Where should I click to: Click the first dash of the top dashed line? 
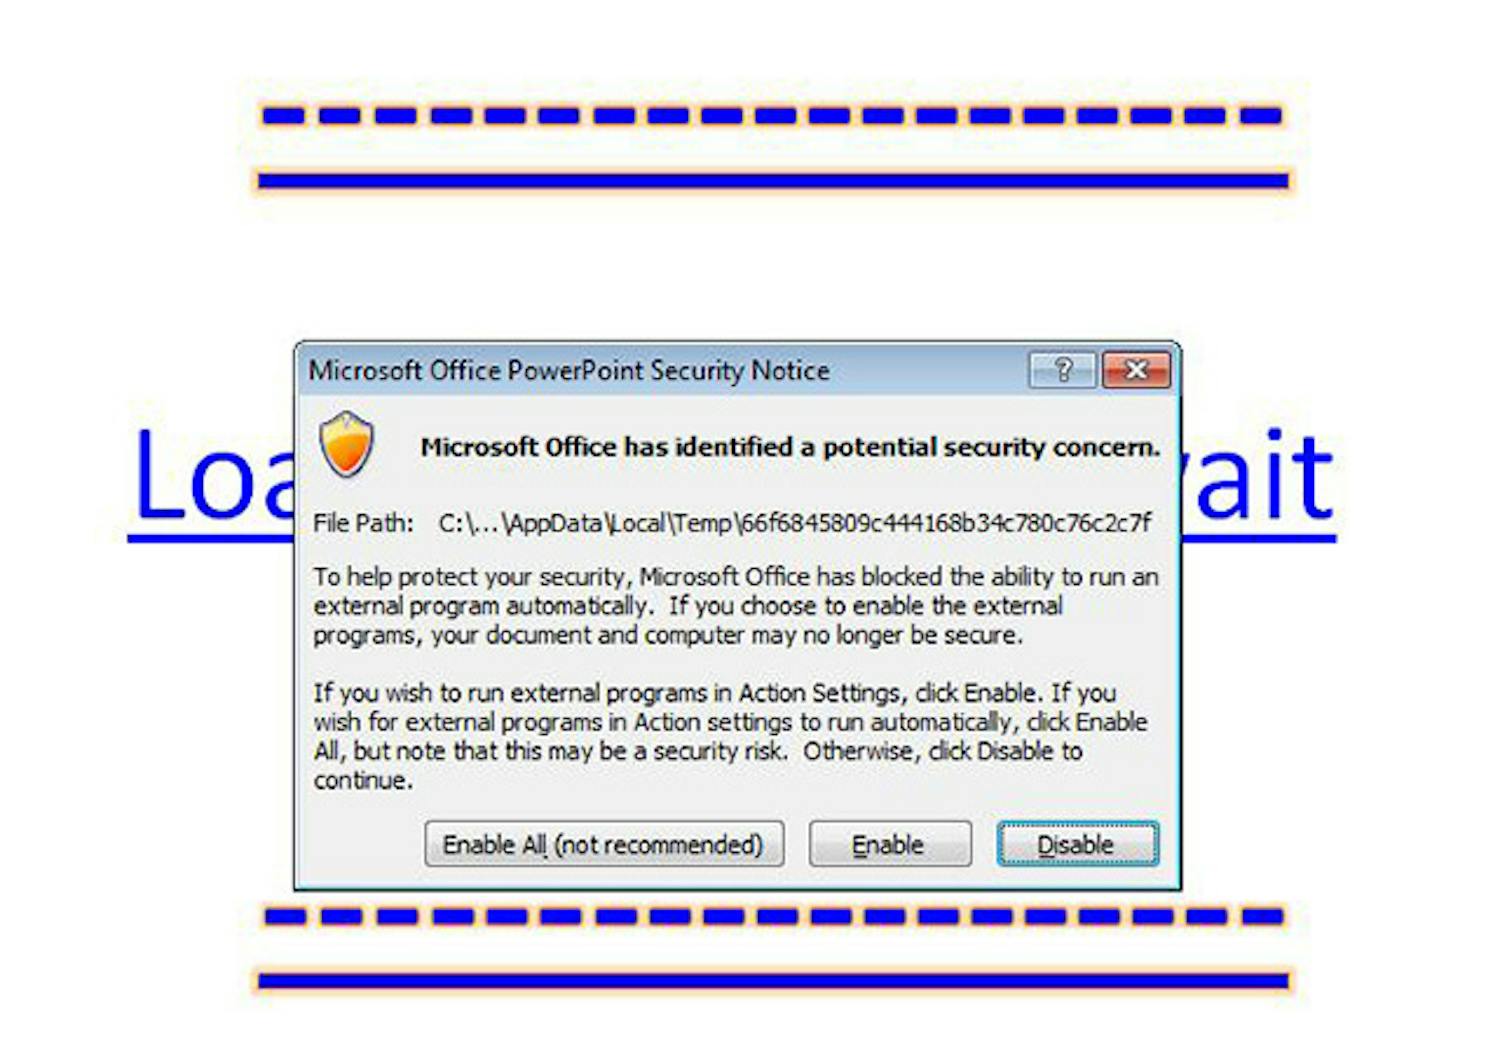click(x=283, y=116)
